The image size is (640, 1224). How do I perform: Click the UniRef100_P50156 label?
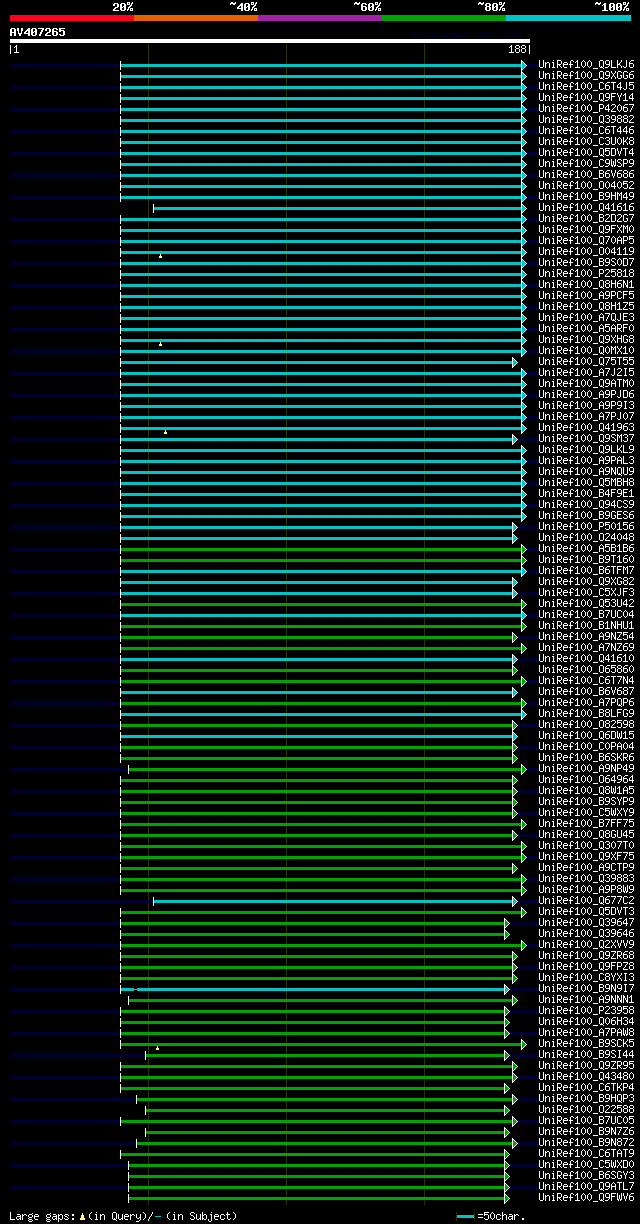(x=586, y=527)
